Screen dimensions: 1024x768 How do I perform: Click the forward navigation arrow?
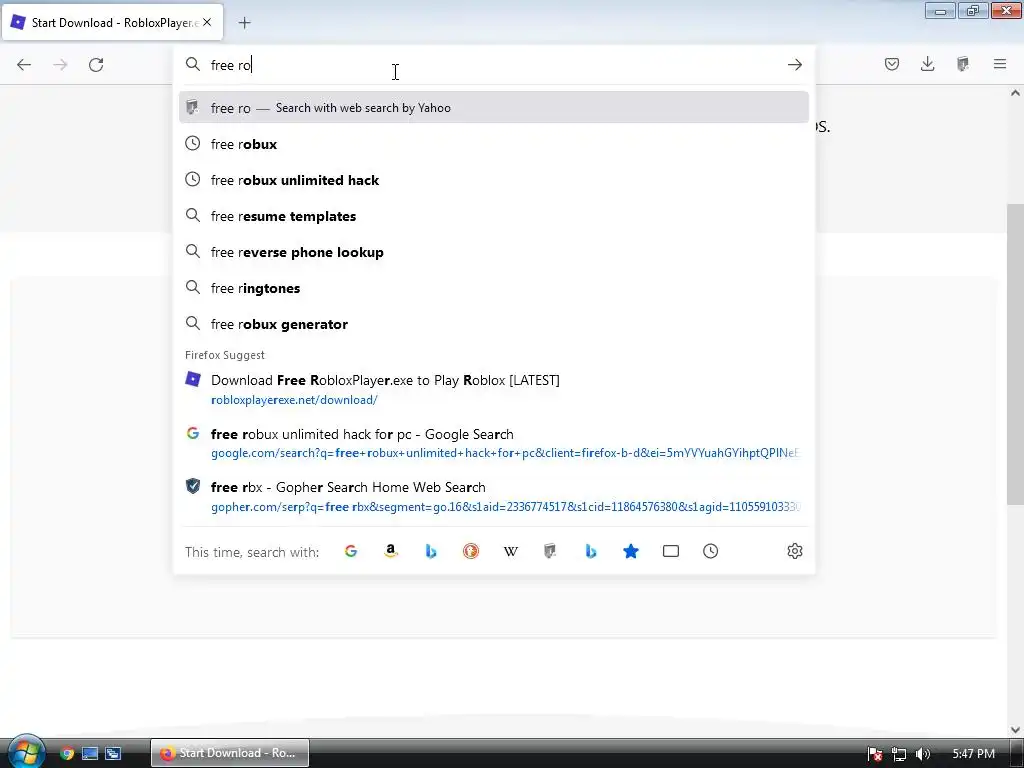click(x=60, y=65)
